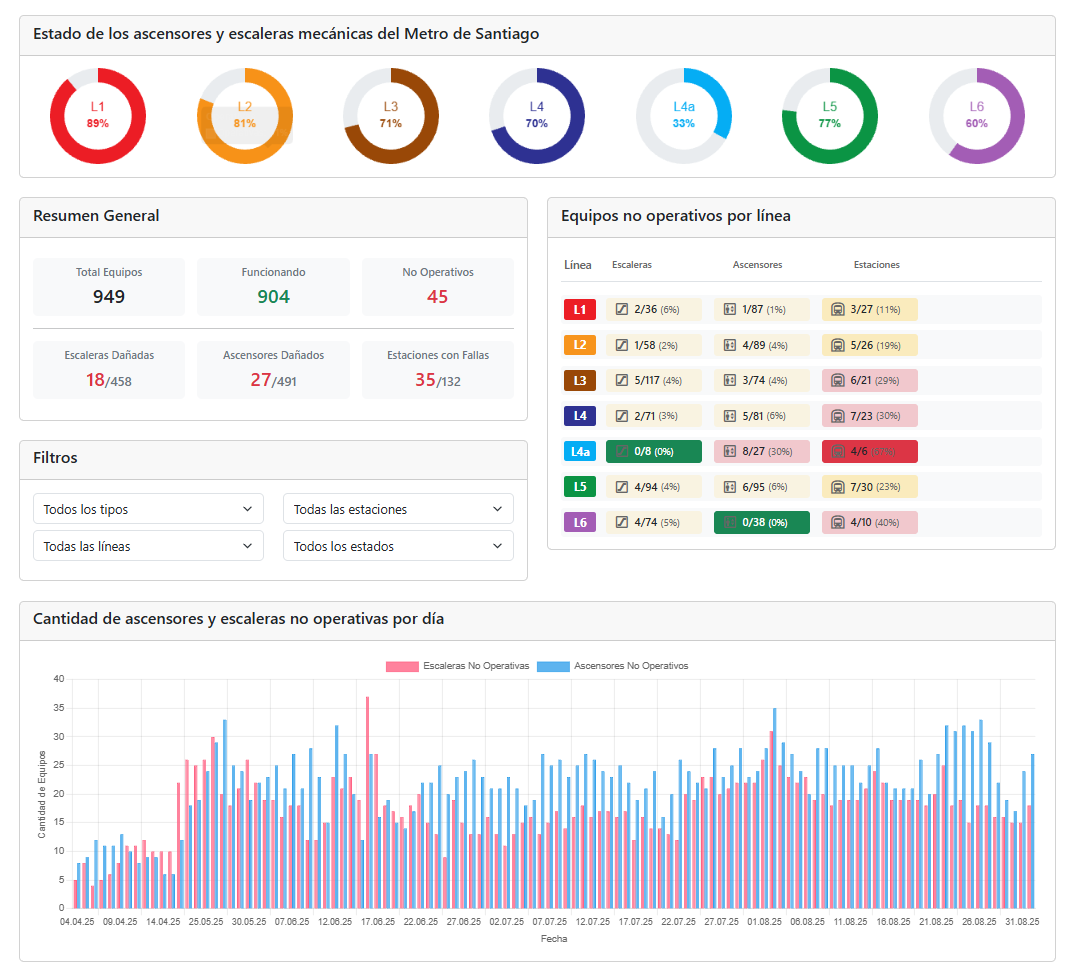Click the elevator icon in the L5 row

point(729,487)
